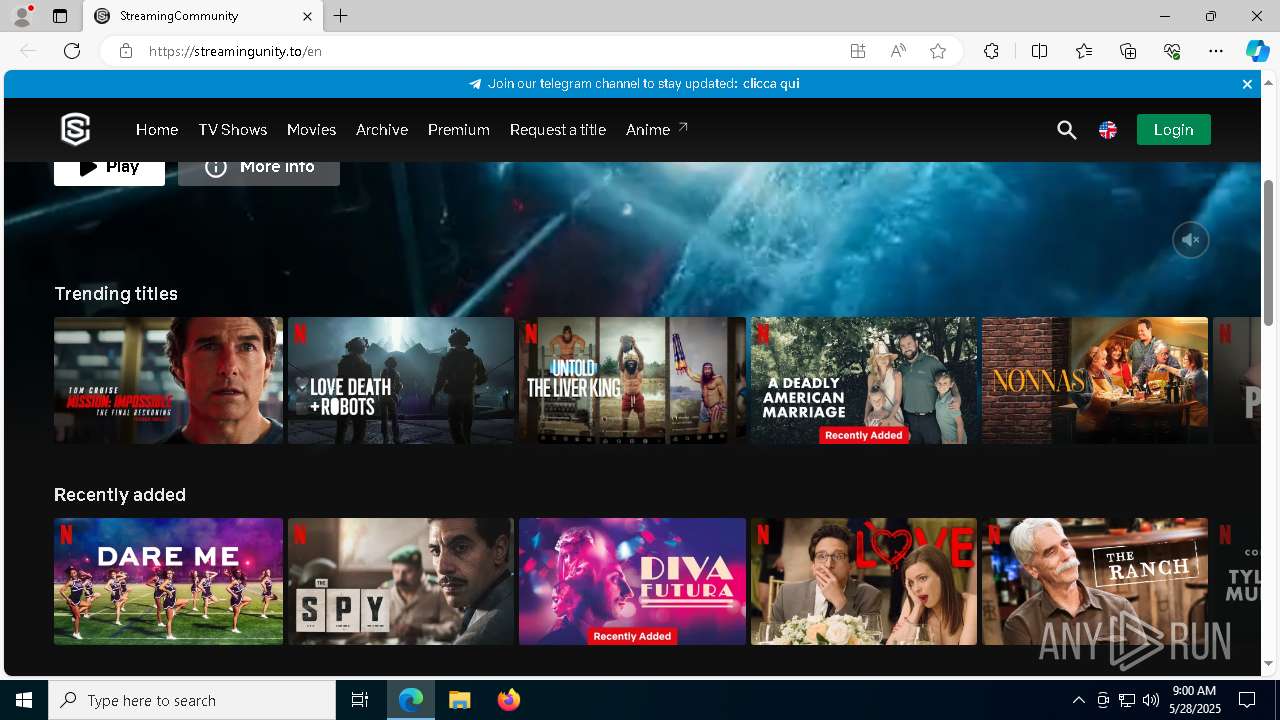Open the Anime external link

pyautogui.click(x=657, y=129)
